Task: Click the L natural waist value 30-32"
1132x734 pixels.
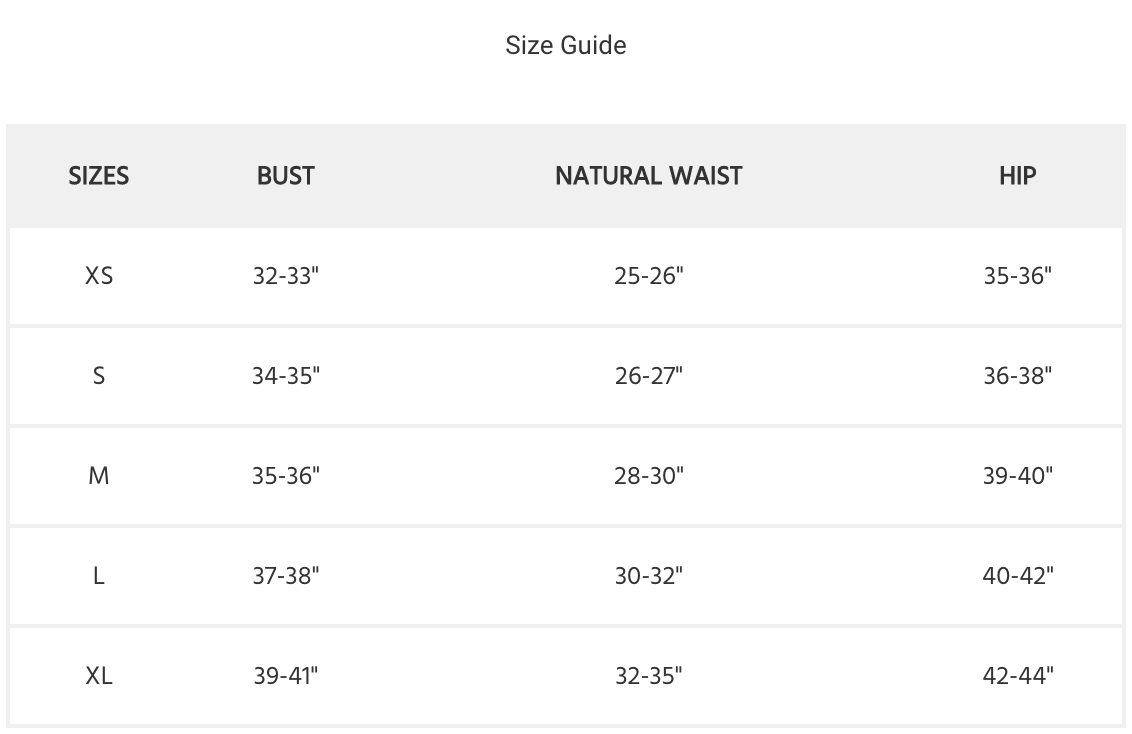Action: (x=648, y=576)
